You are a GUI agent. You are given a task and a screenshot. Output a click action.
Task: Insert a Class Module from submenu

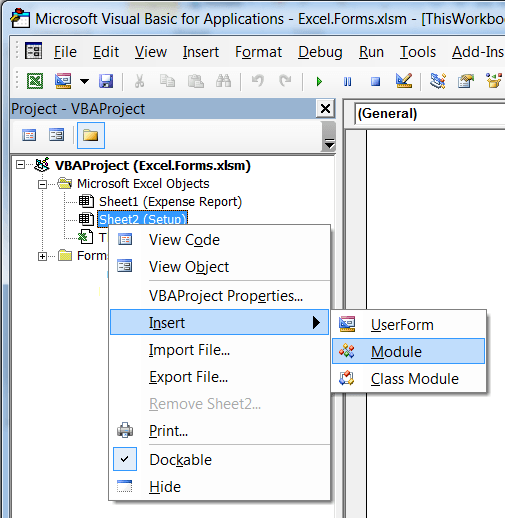[x=408, y=378]
